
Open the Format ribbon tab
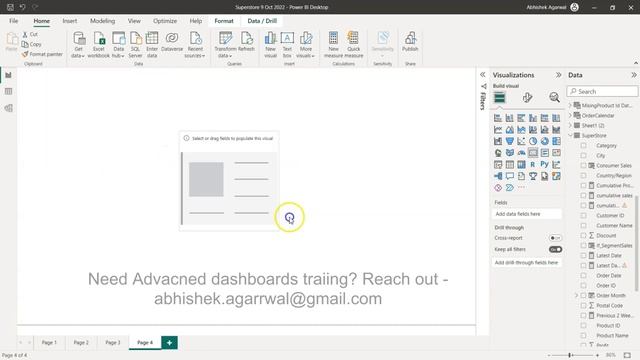click(x=224, y=21)
